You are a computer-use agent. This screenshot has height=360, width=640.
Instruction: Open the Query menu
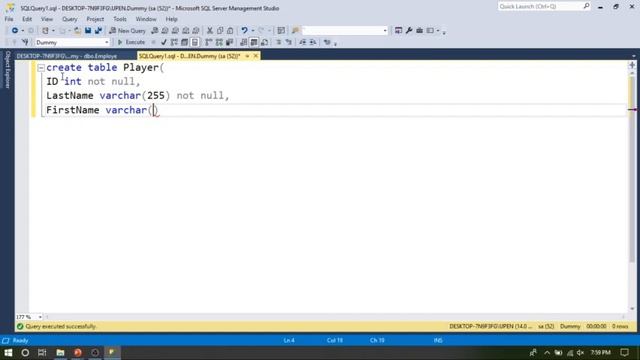point(69,19)
